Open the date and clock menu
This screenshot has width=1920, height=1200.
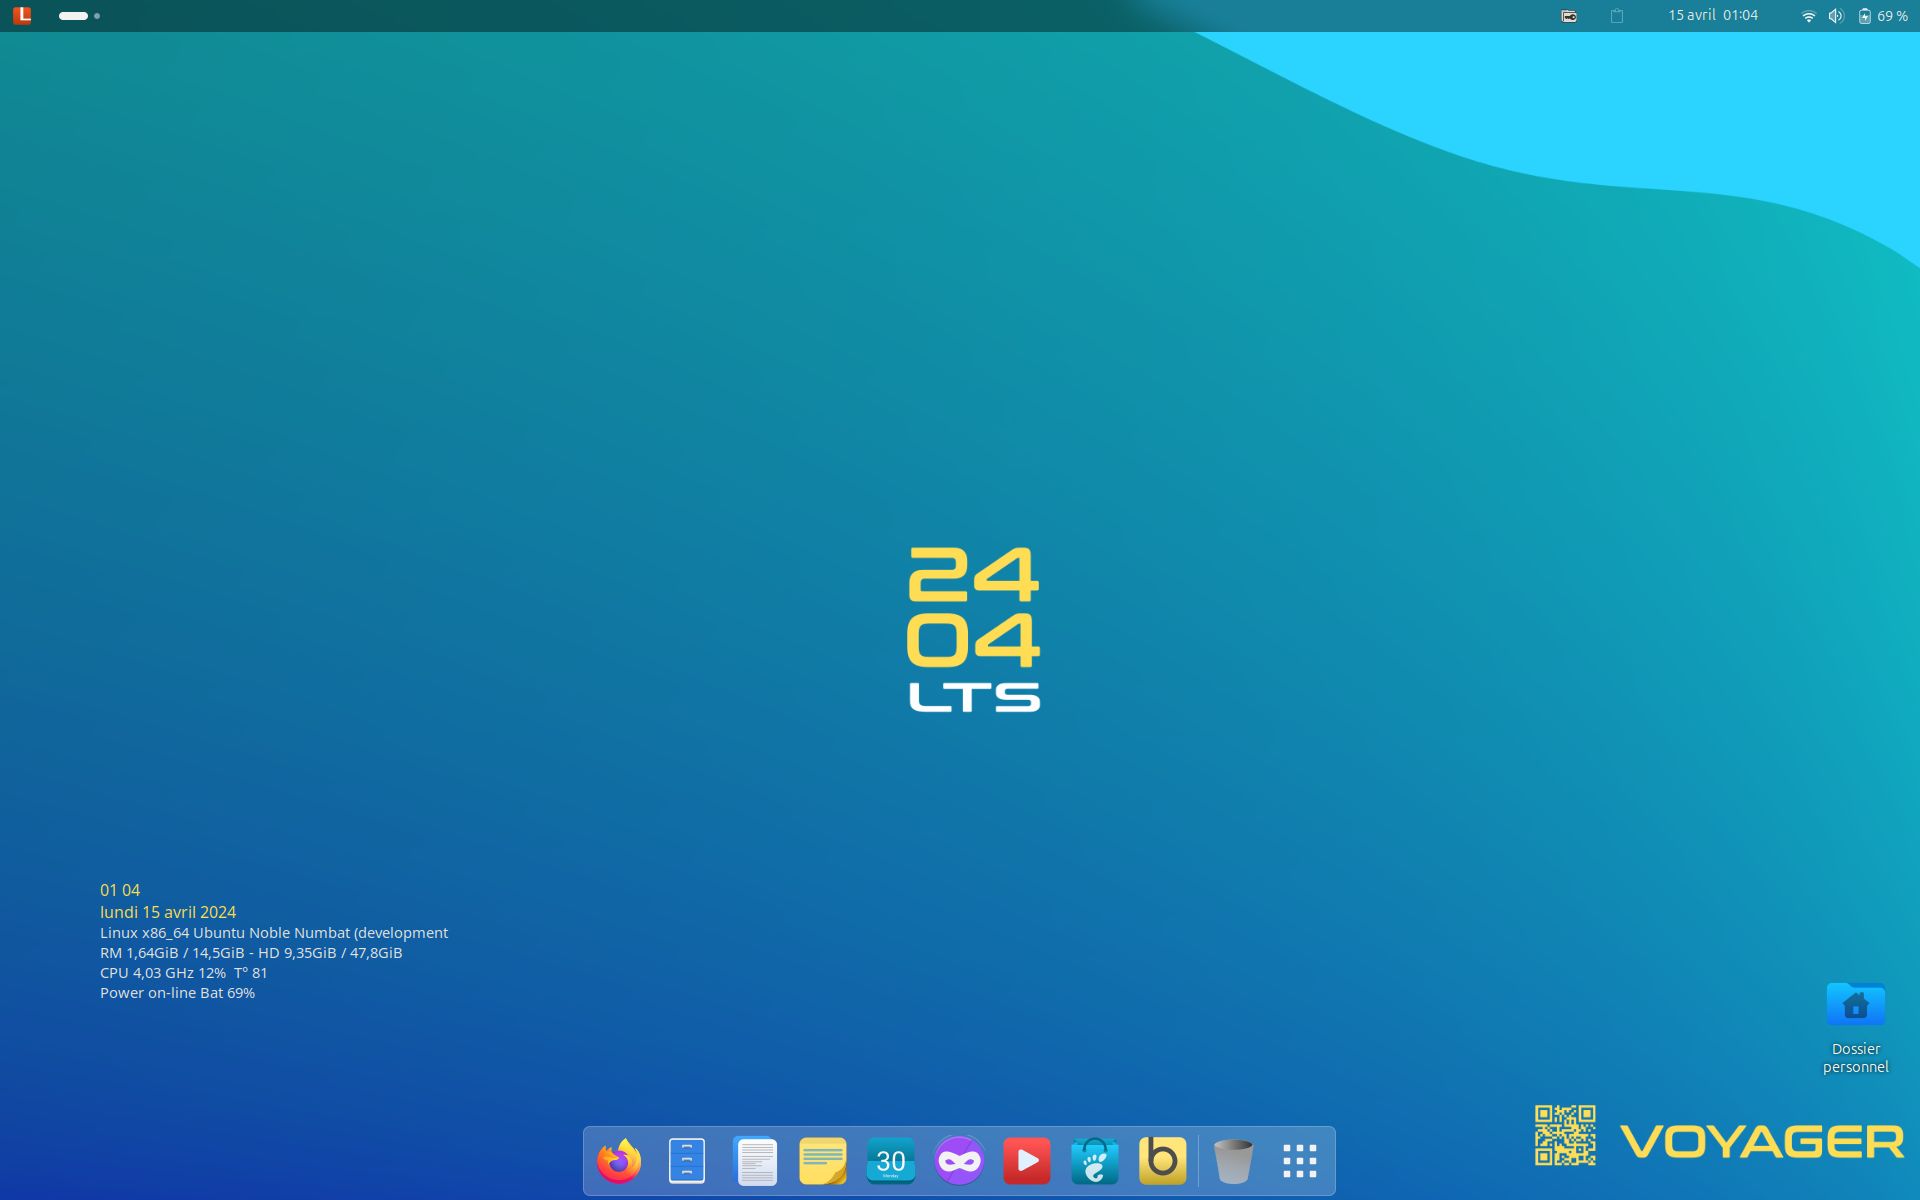coord(1712,16)
